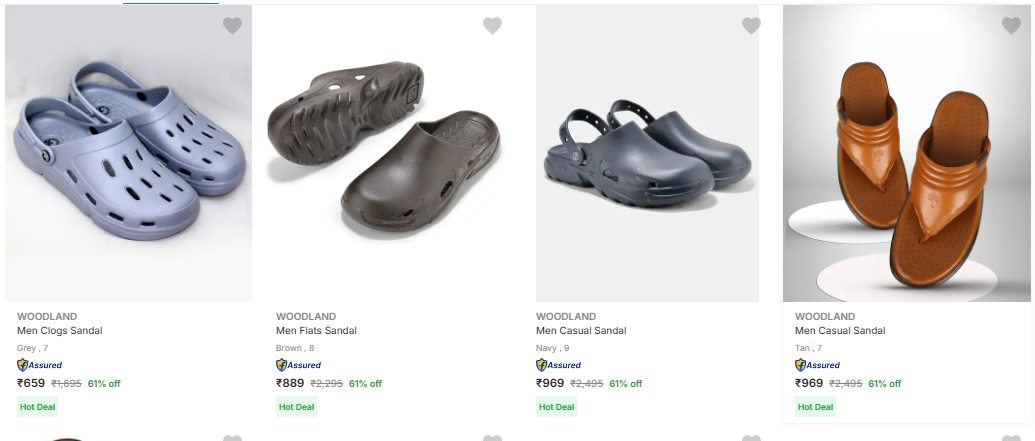Click Assured badge under Navy casual sandal
Viewport: 1035px width, 441px height.
(x=559, y=365)
